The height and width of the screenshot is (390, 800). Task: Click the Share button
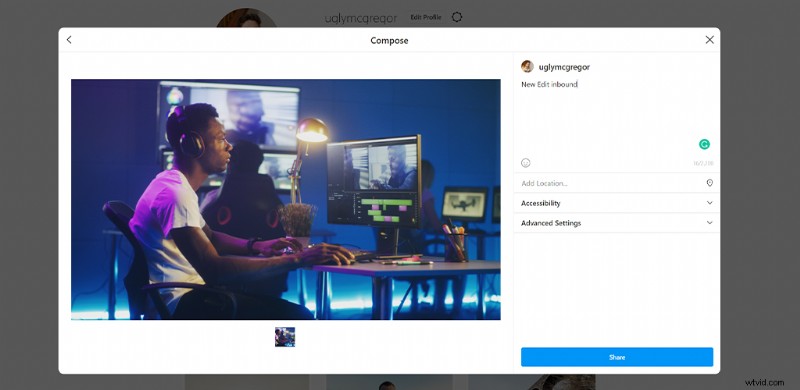617,357
